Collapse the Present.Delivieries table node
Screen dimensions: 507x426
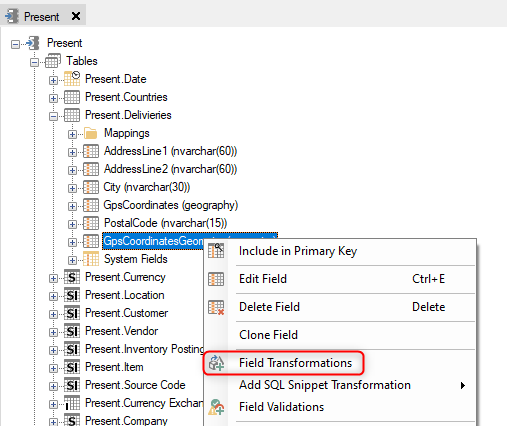click(53, 116)
